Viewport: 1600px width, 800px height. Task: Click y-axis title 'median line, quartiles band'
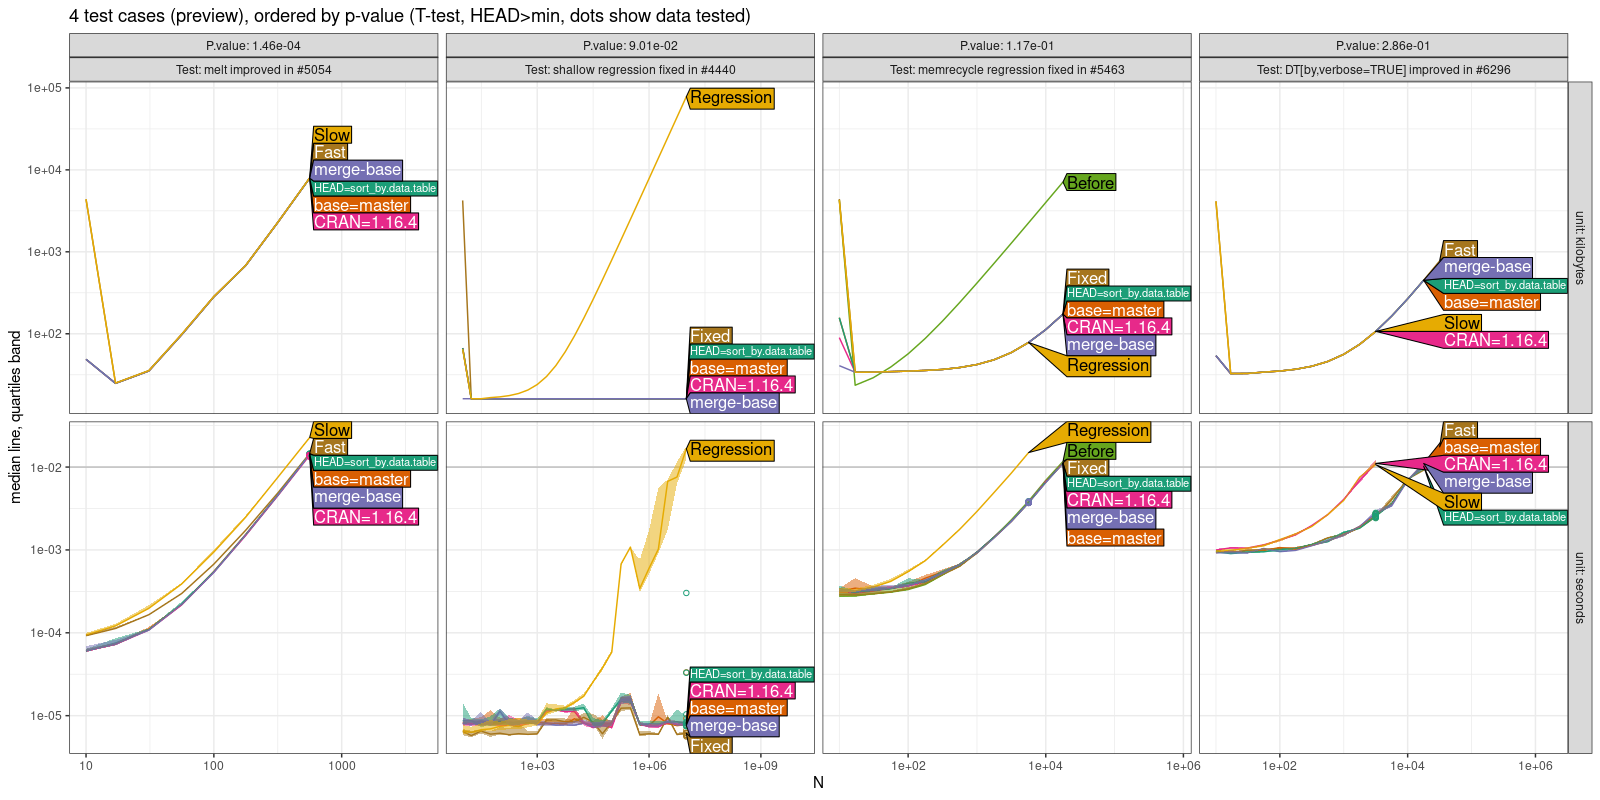(15, 417)
